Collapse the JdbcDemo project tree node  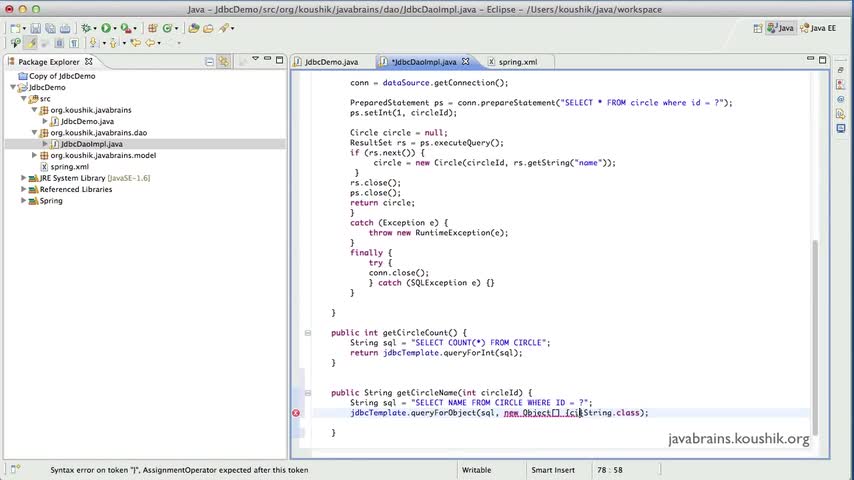[13, 87]
